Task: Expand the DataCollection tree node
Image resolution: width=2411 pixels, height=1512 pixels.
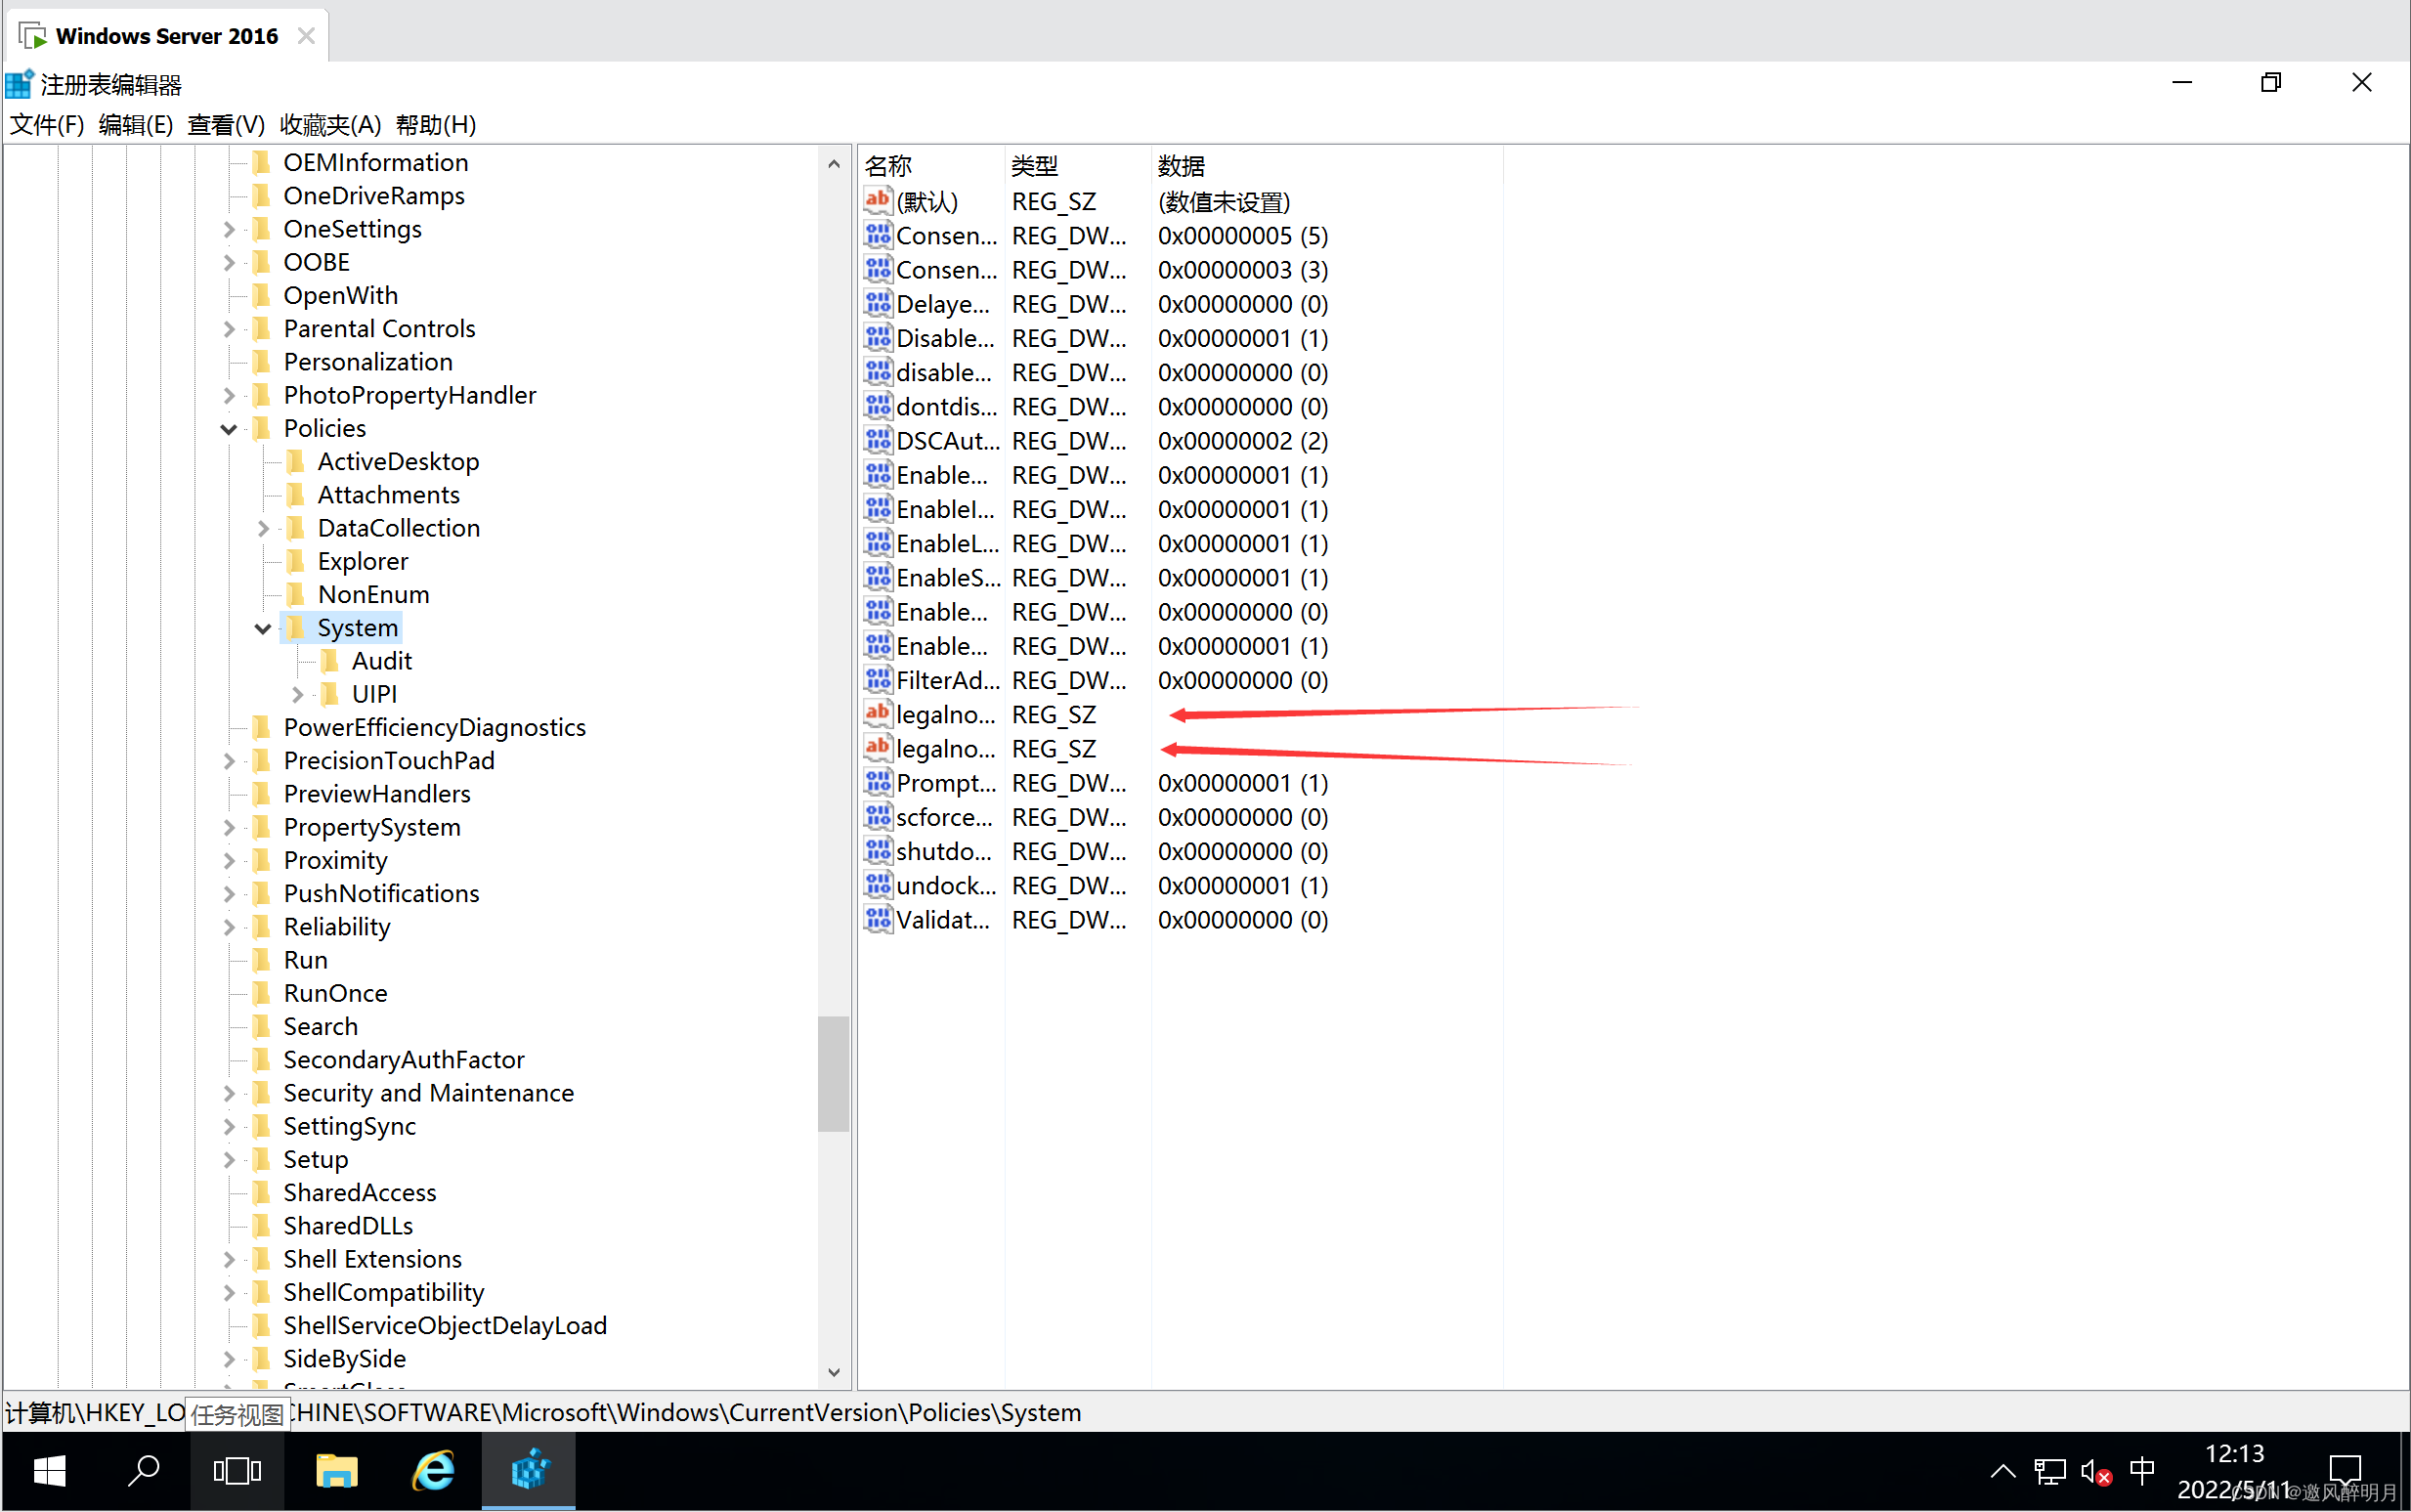Action: click(x=263, y=528)
